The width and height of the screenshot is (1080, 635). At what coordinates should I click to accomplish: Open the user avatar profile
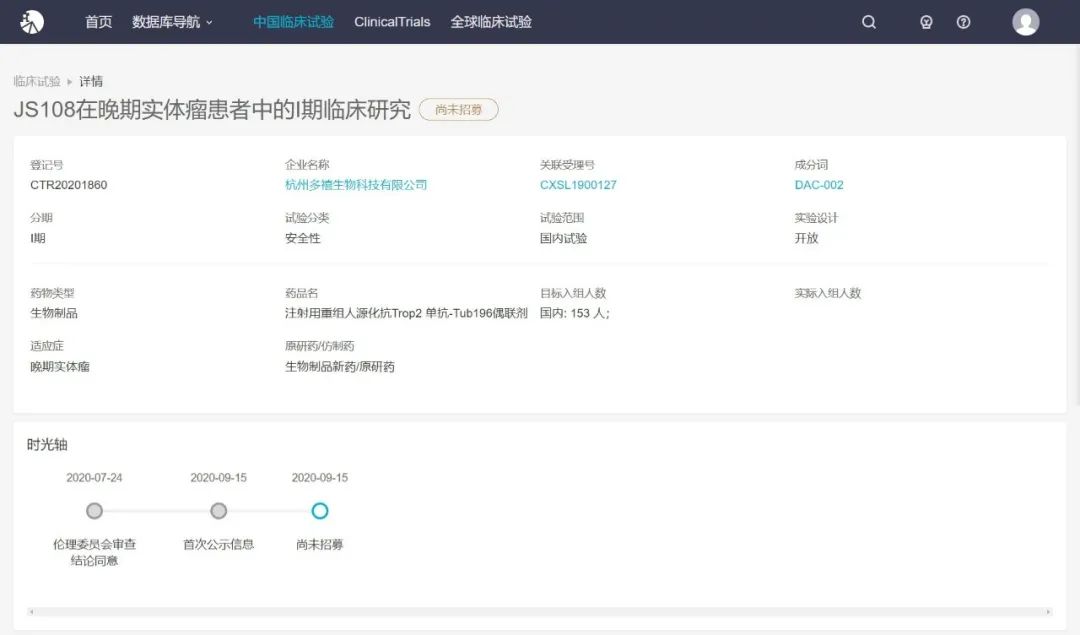click(x=1025, y=22)
